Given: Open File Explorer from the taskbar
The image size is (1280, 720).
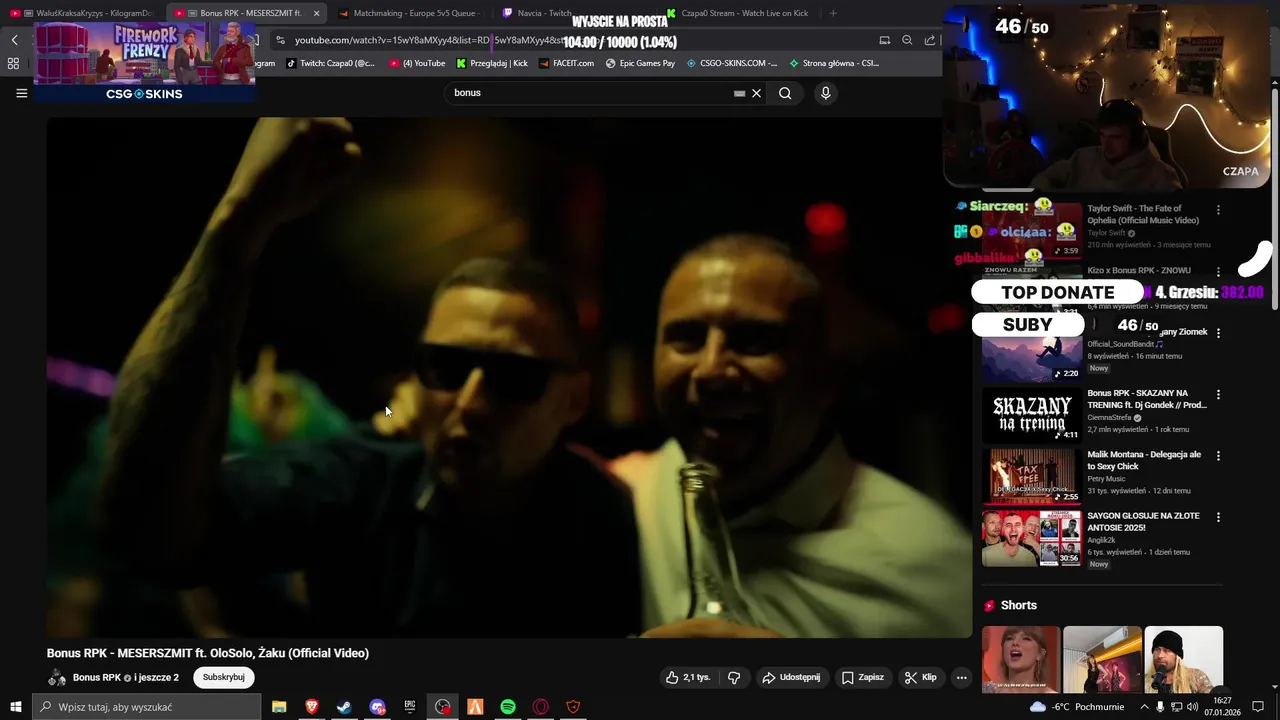Looking at the screenshot, I should [279, 707].
